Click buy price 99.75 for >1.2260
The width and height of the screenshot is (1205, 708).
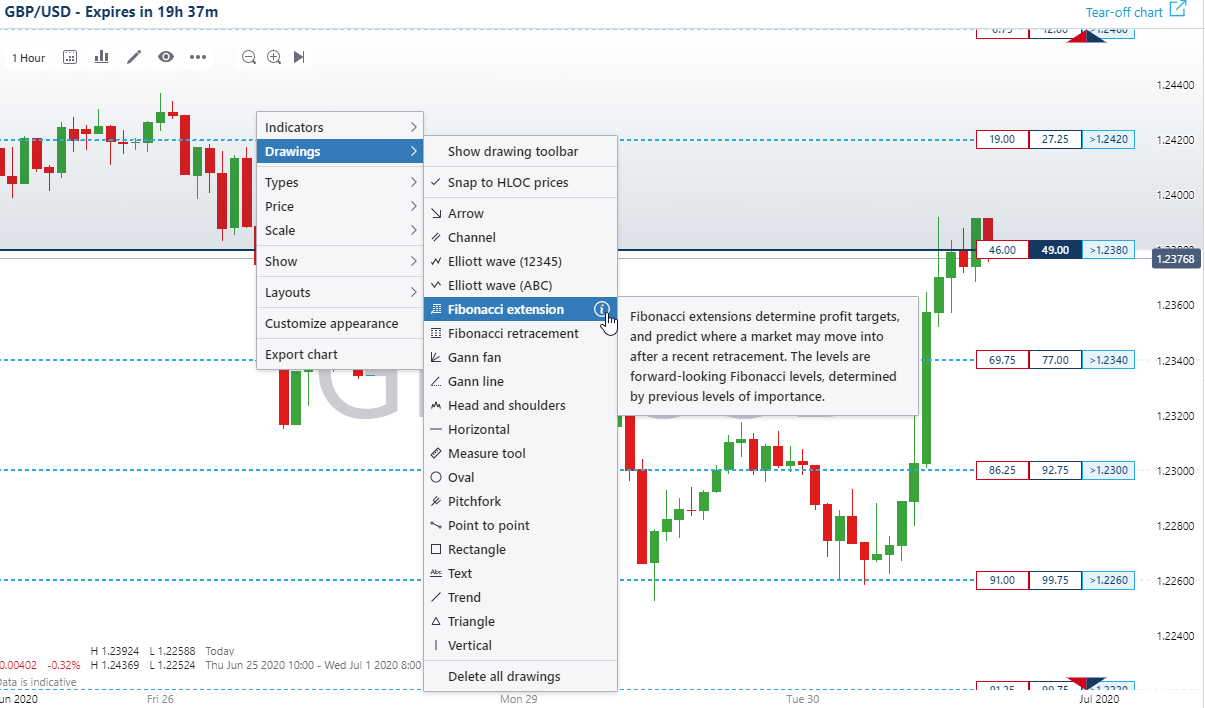coord(1055,580)
